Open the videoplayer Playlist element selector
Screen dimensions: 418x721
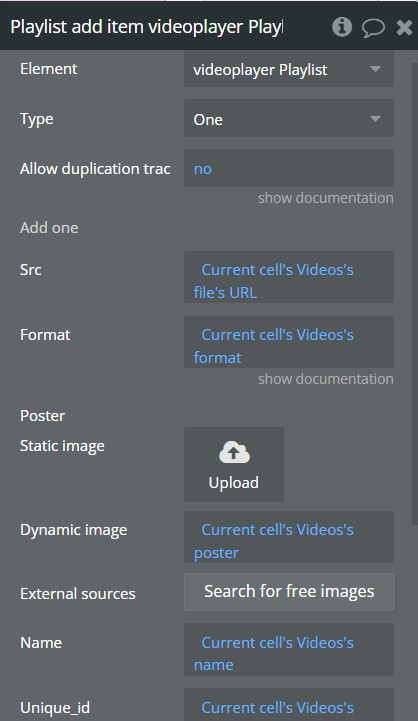289,69
